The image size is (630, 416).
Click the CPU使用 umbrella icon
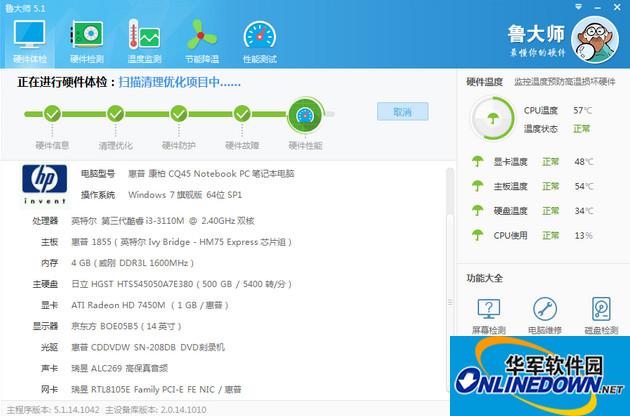point(477,235)
